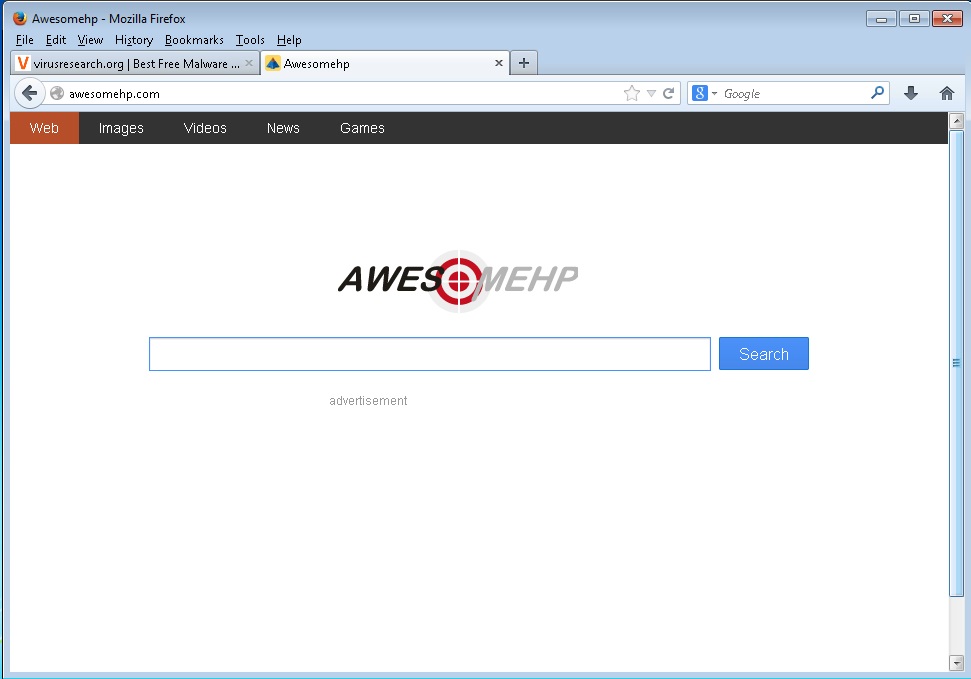Click the globe site identity icon
This screenshot has height=679, width=971.
57,94
